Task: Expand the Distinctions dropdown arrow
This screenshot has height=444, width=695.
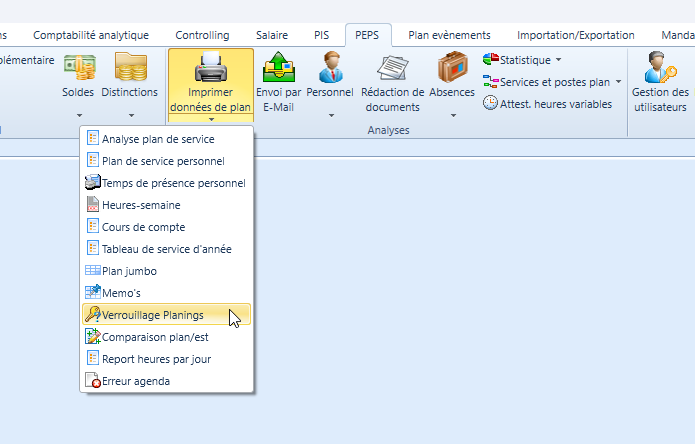Action: 131,116
